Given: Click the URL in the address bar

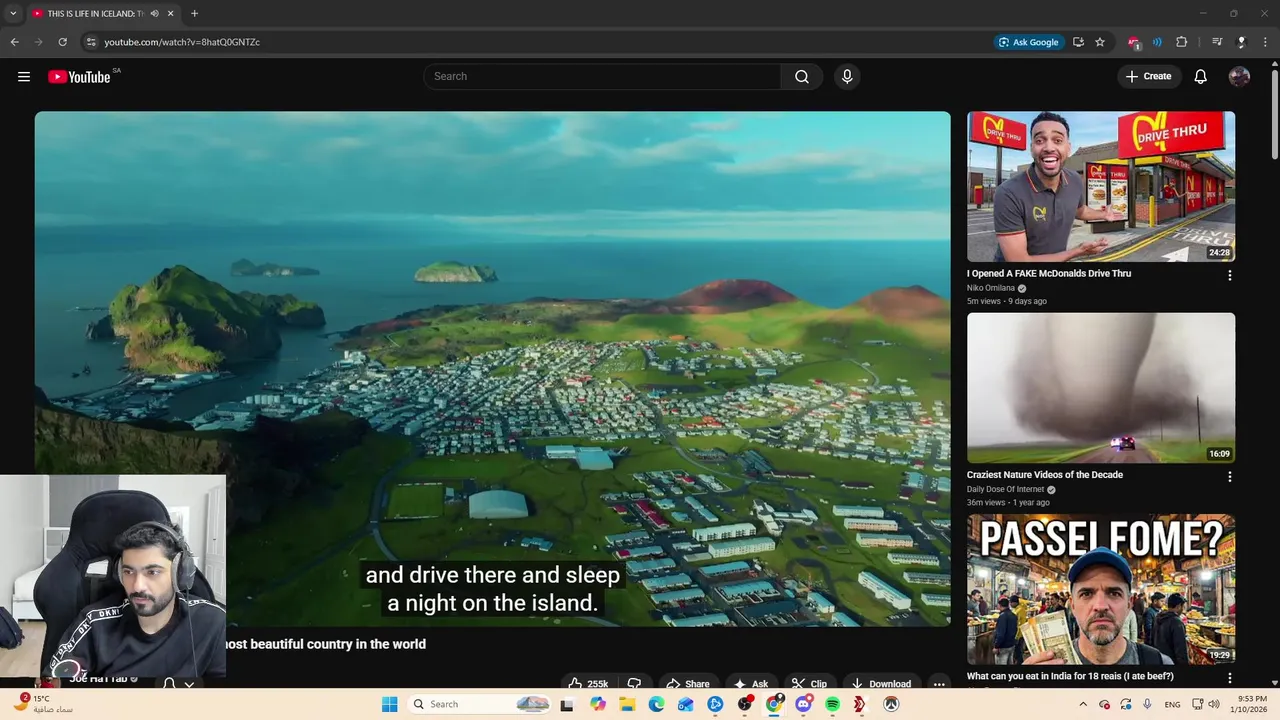Looking at the screenshot, I should (182, 42).
